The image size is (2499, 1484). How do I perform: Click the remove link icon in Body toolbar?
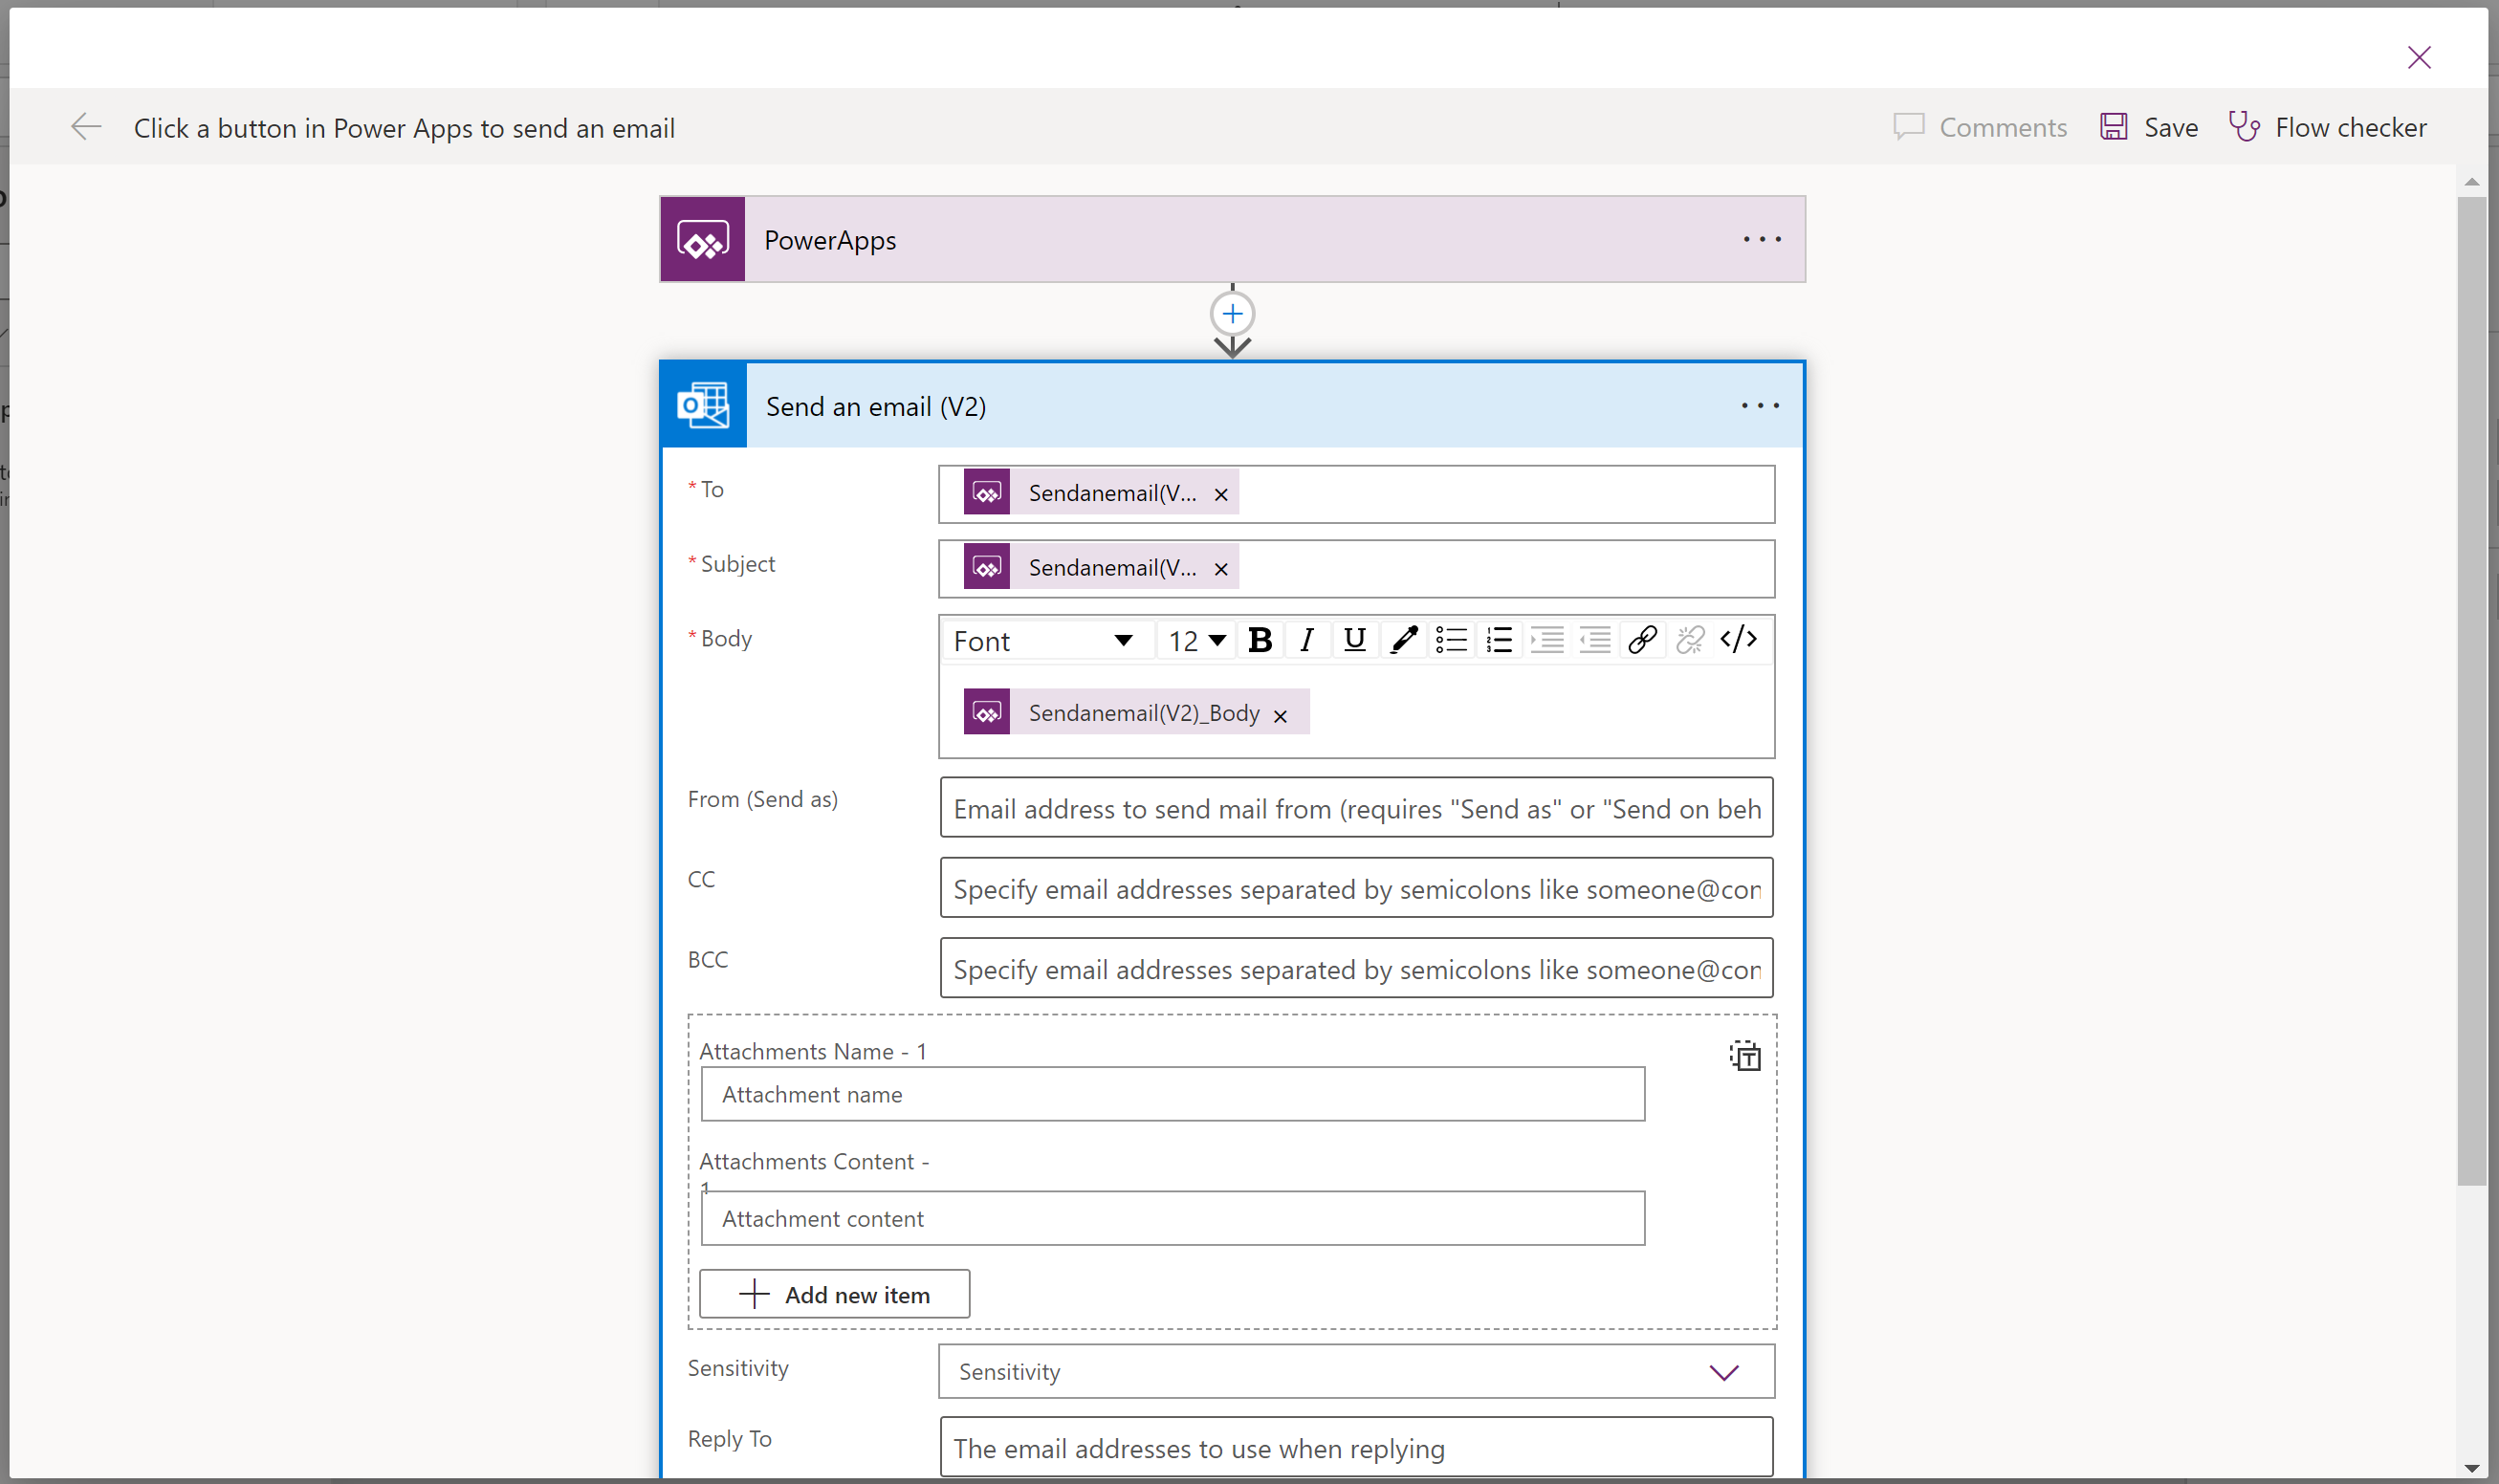1688,640
